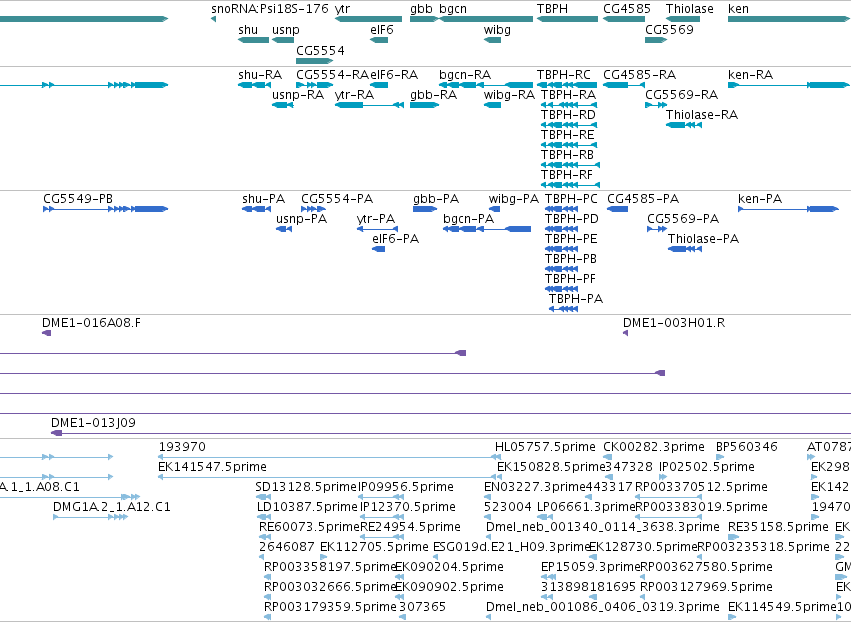Click the RE35158.5prime EST label

tap(778, 527)
